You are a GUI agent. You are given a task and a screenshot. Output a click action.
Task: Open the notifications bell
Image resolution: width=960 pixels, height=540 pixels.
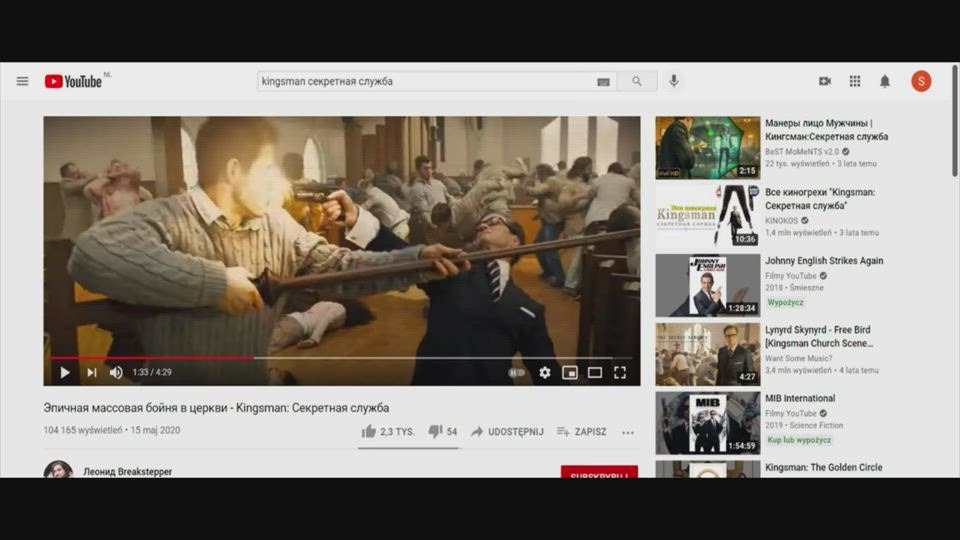[885, 81]
